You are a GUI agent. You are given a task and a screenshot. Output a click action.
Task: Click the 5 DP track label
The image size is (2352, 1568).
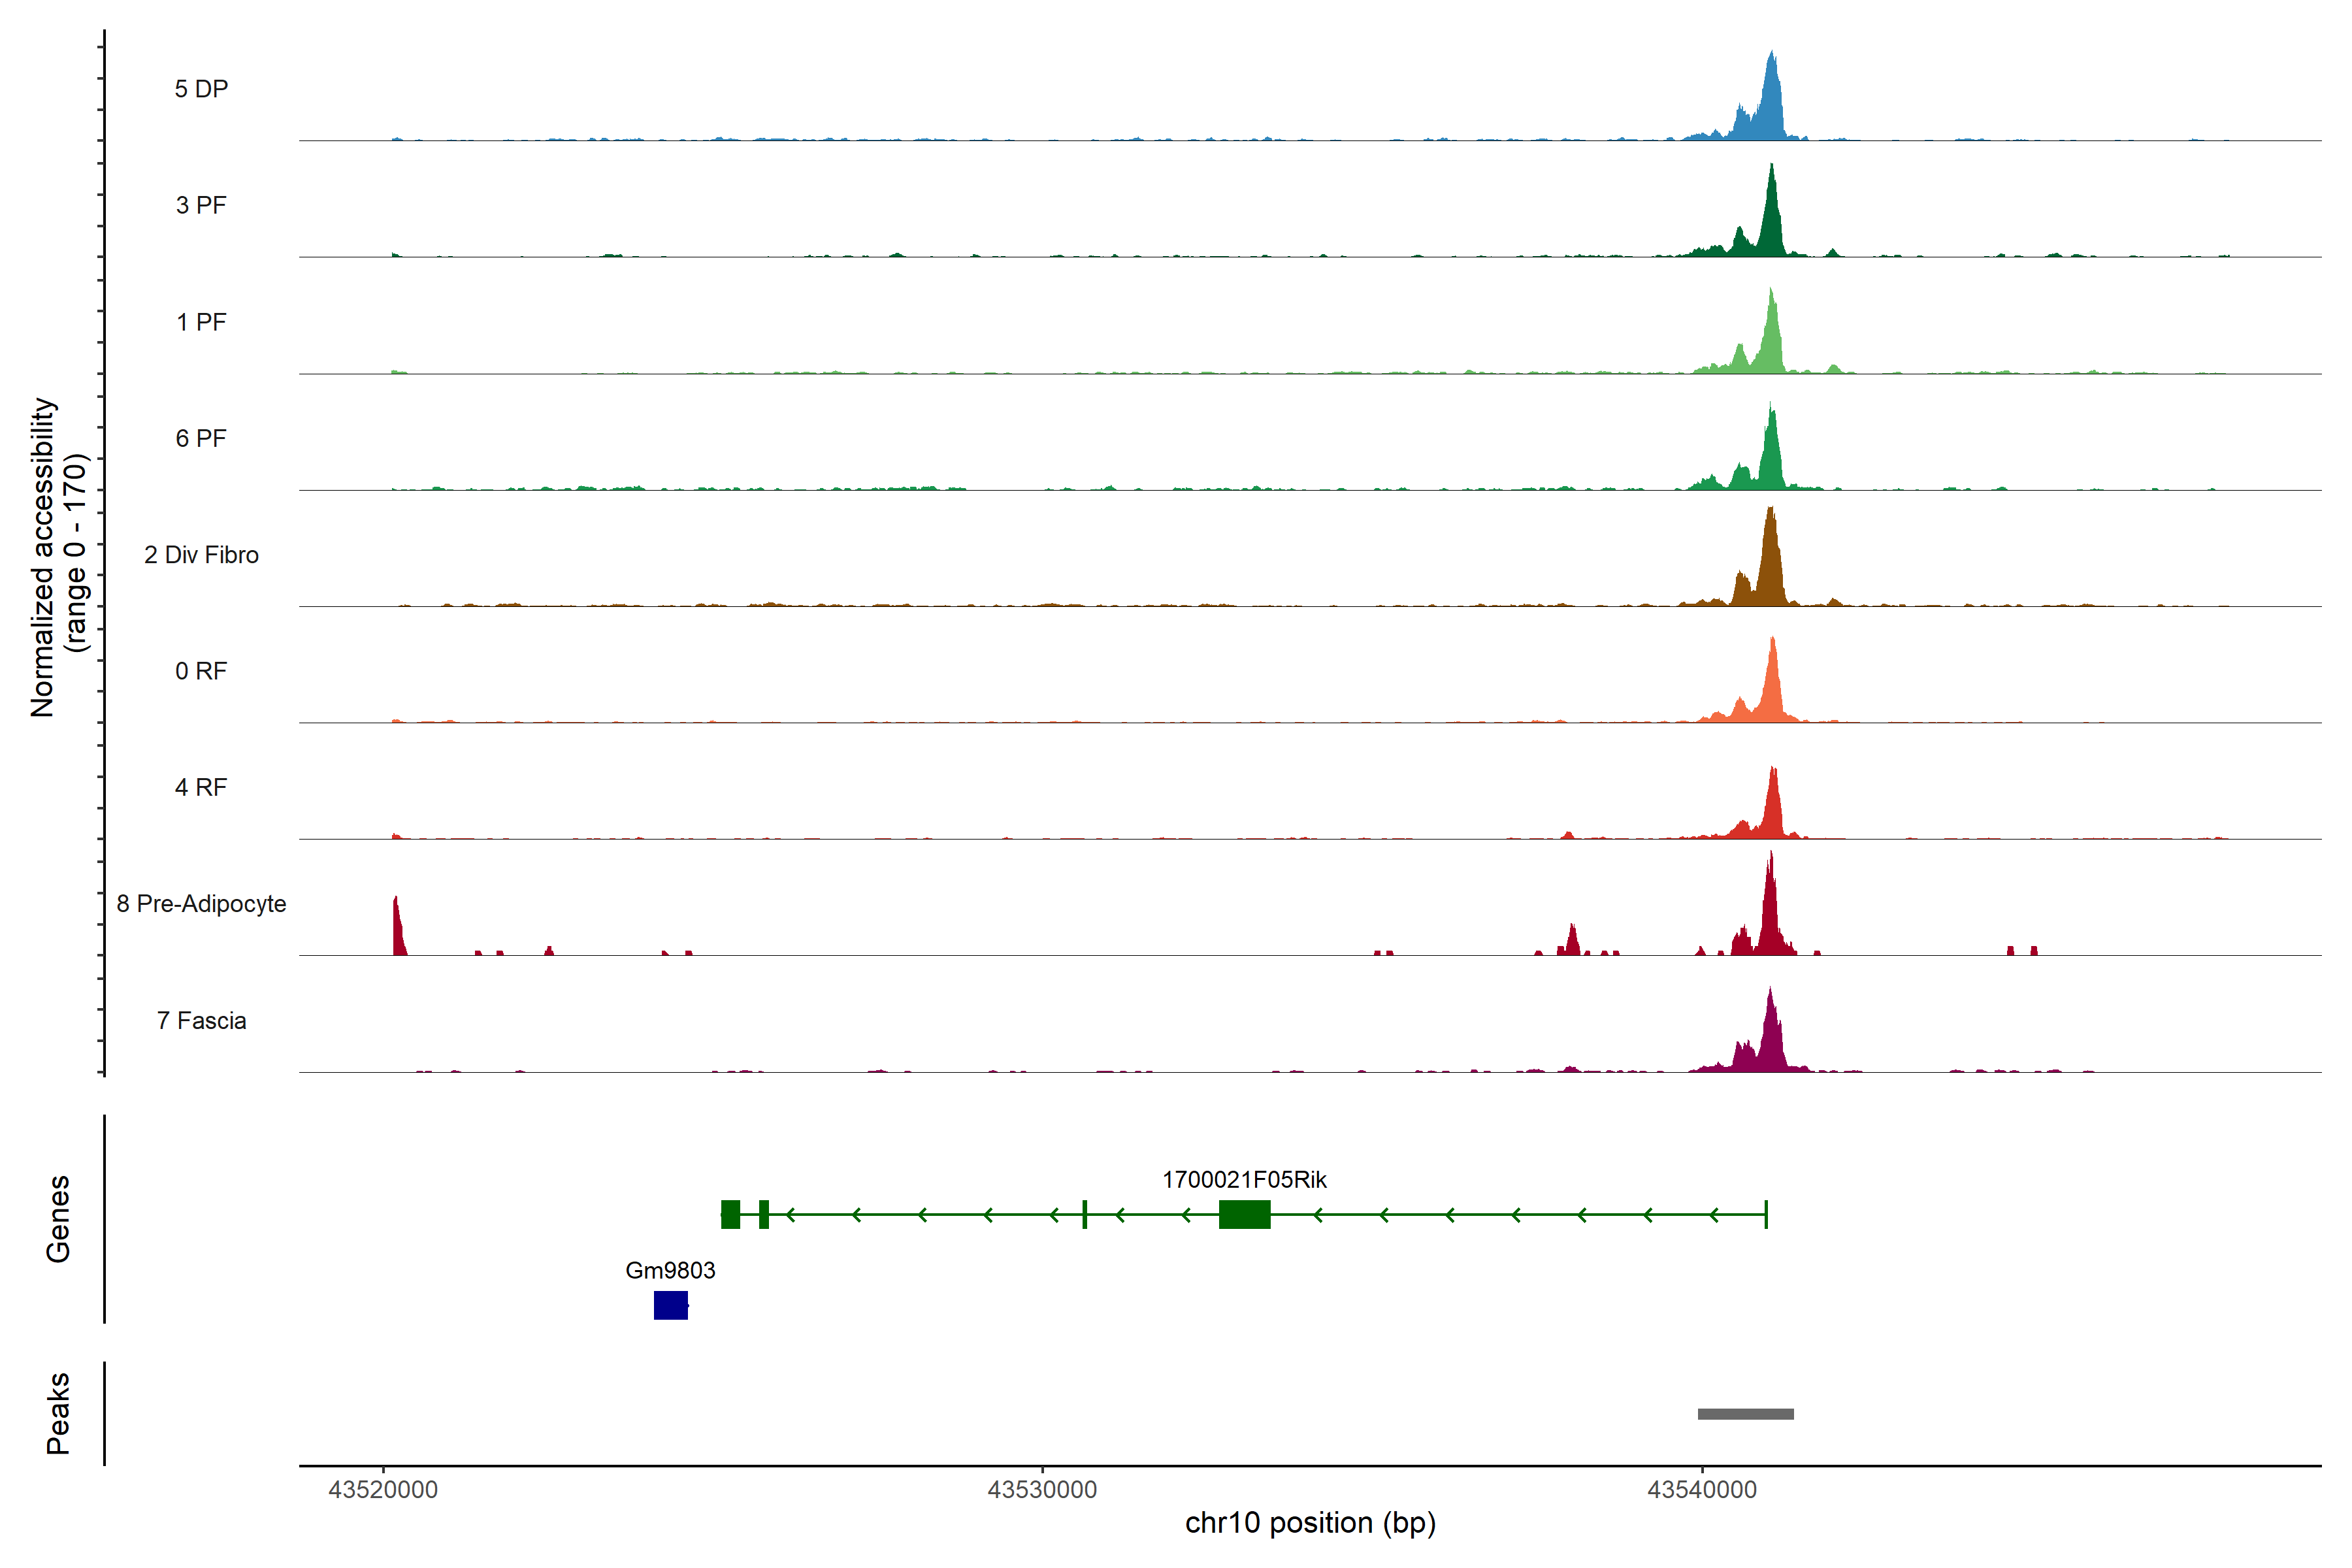click(201, 89)
